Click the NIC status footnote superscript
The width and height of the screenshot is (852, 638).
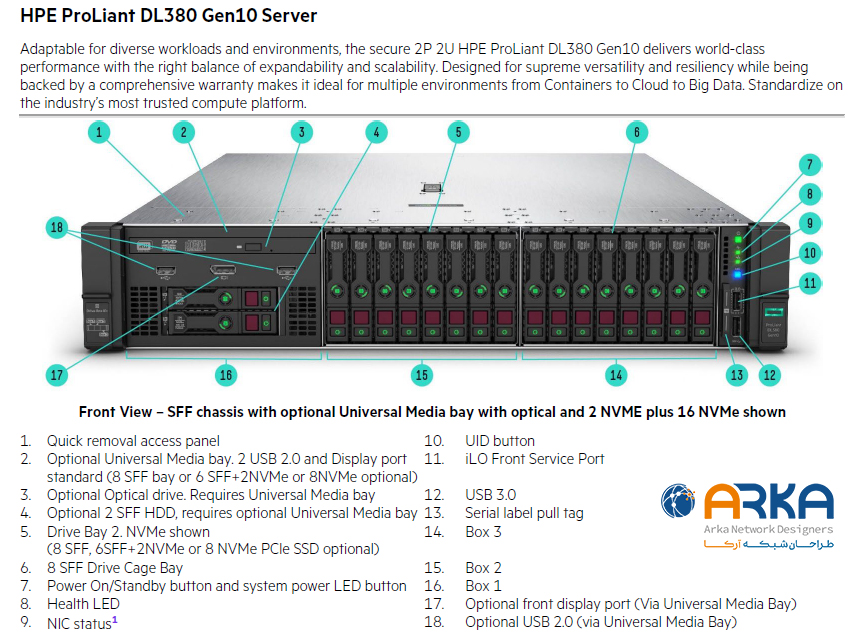click(x=115, y=619)
